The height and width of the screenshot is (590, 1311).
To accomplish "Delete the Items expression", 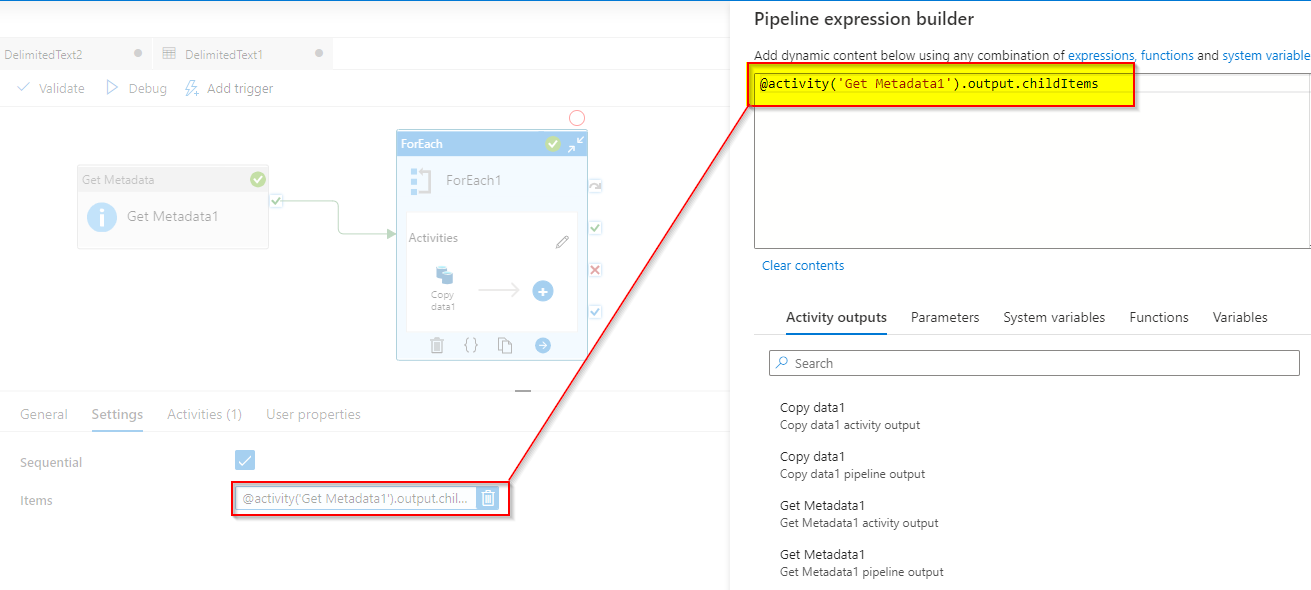I will [487, 498].
